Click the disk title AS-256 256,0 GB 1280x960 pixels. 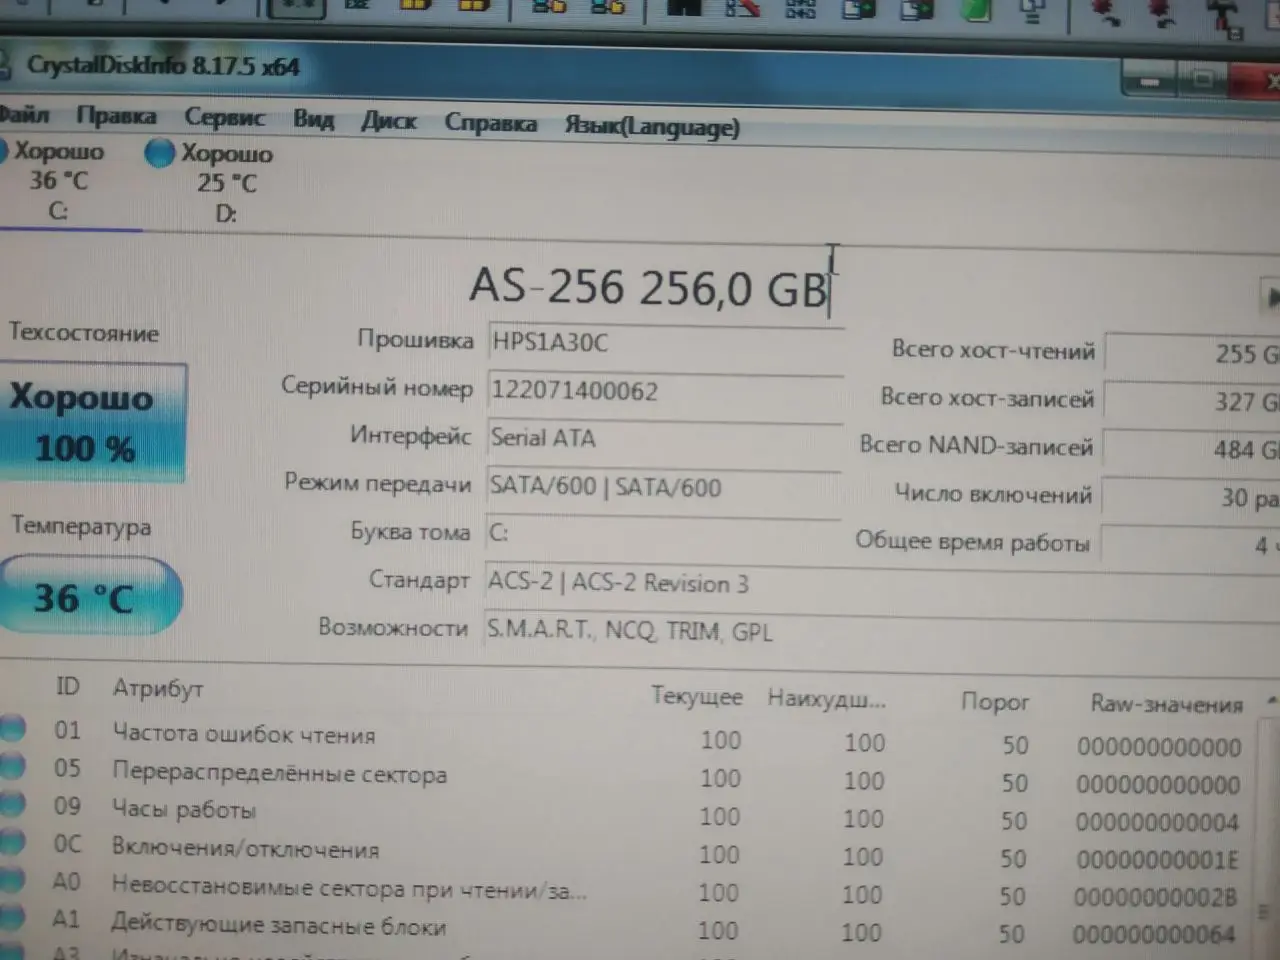[649, 287]
